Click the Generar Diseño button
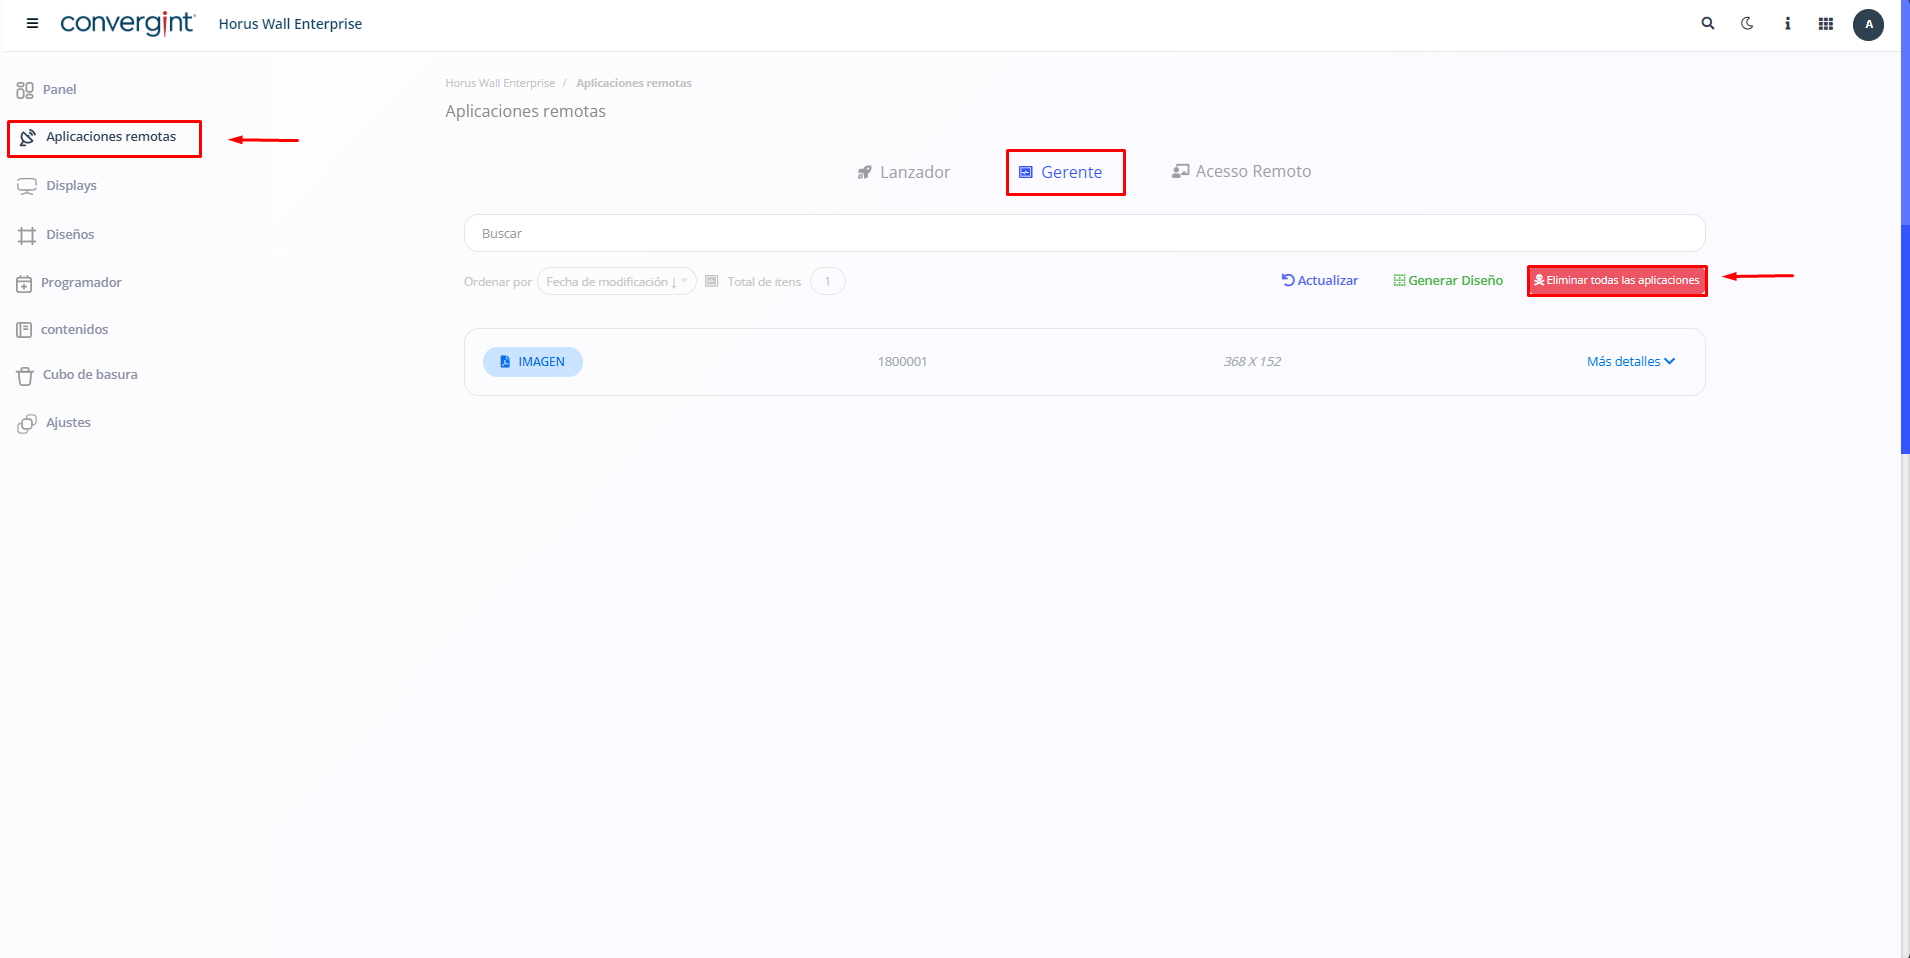This screenshot has width=1910, height=958. pyautogui.click(x=1448, y=281)
